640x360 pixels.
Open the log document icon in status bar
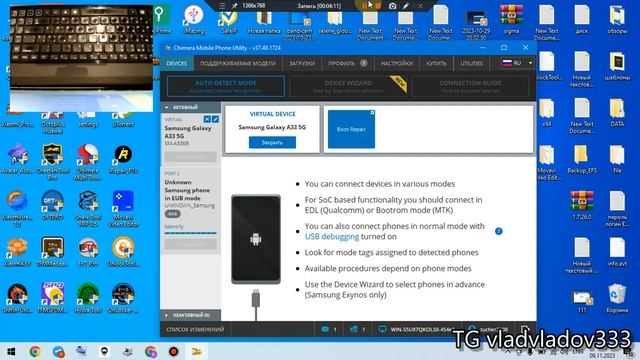coord(524,329)
